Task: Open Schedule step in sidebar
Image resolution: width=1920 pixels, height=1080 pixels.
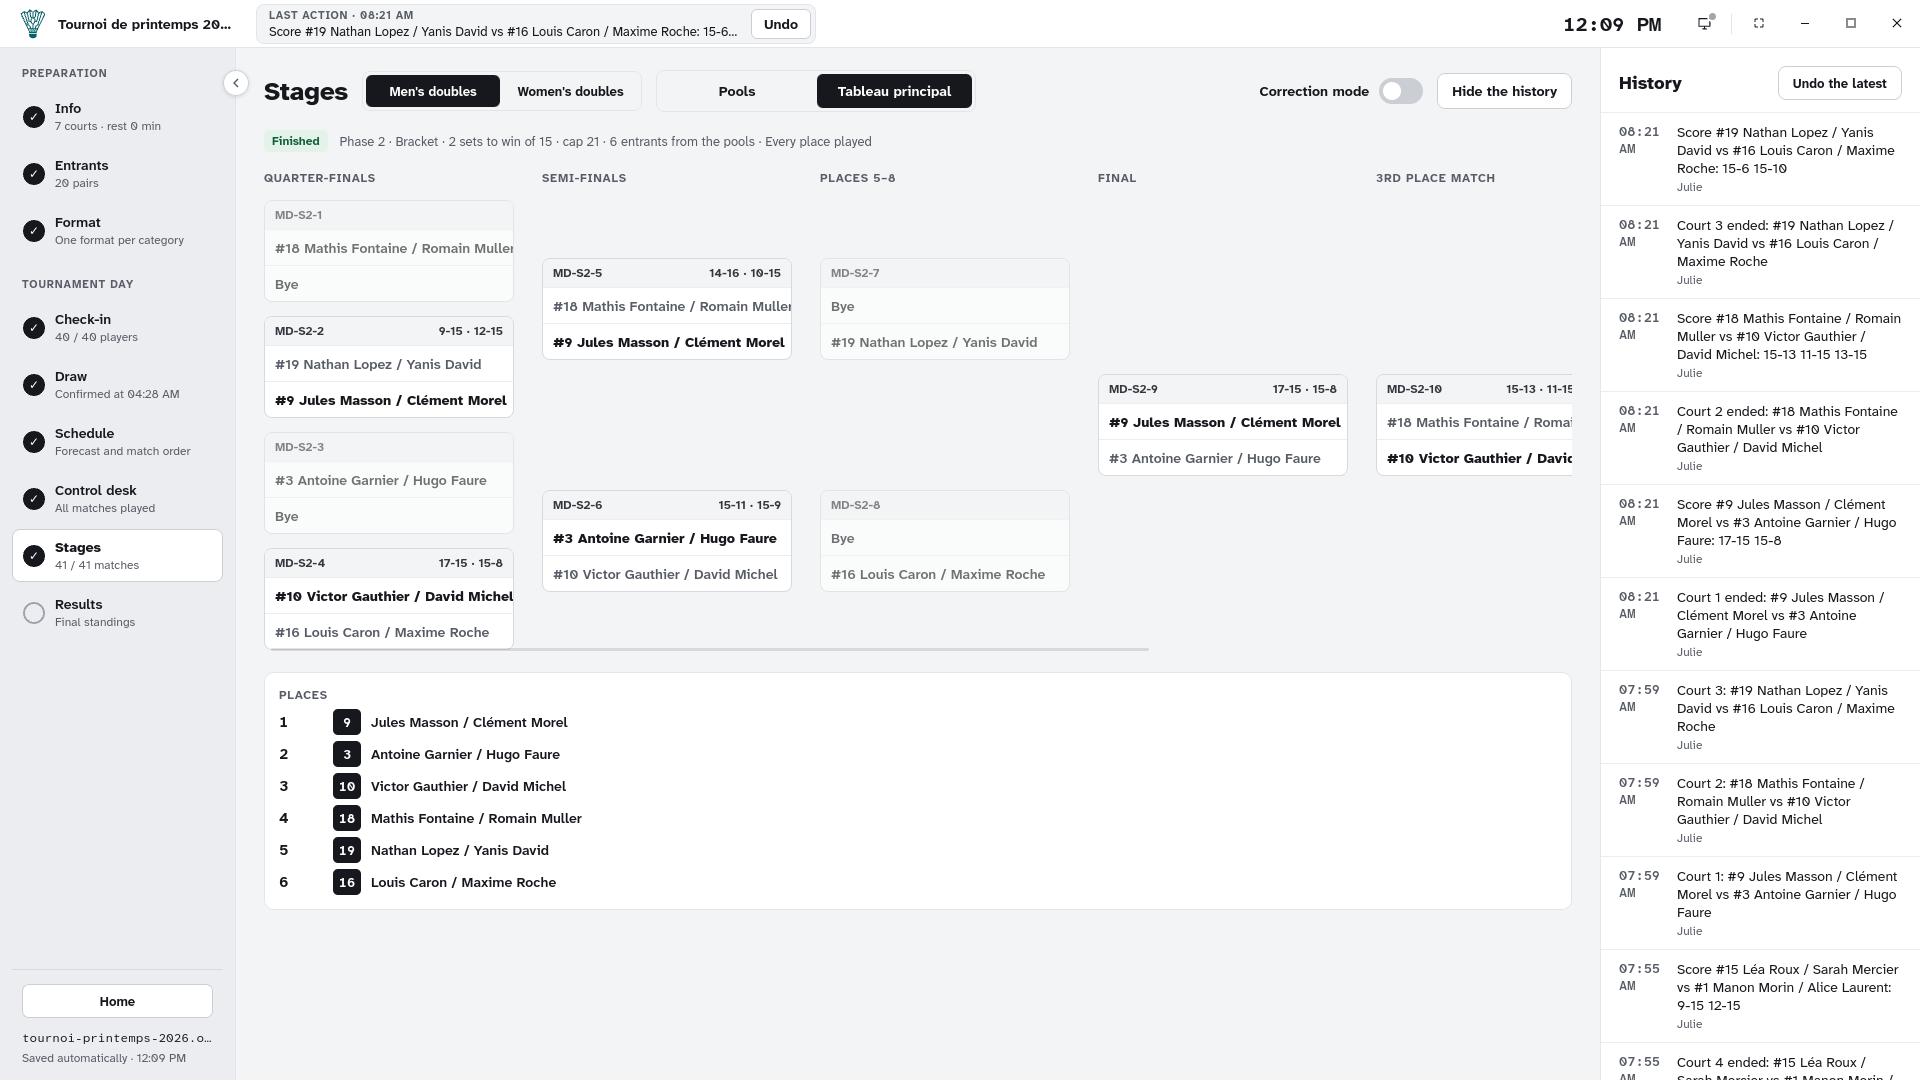Action: 117,442
